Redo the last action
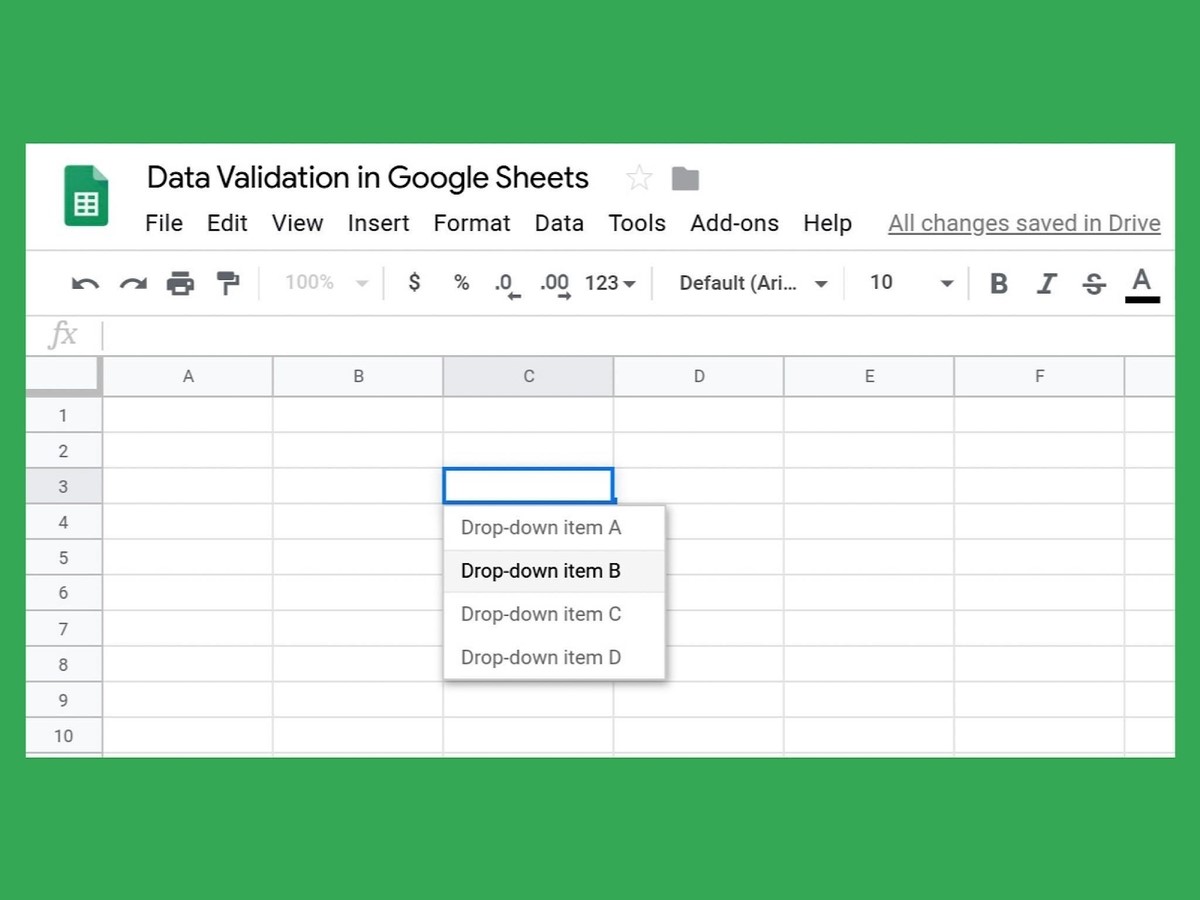 [133, 283]
